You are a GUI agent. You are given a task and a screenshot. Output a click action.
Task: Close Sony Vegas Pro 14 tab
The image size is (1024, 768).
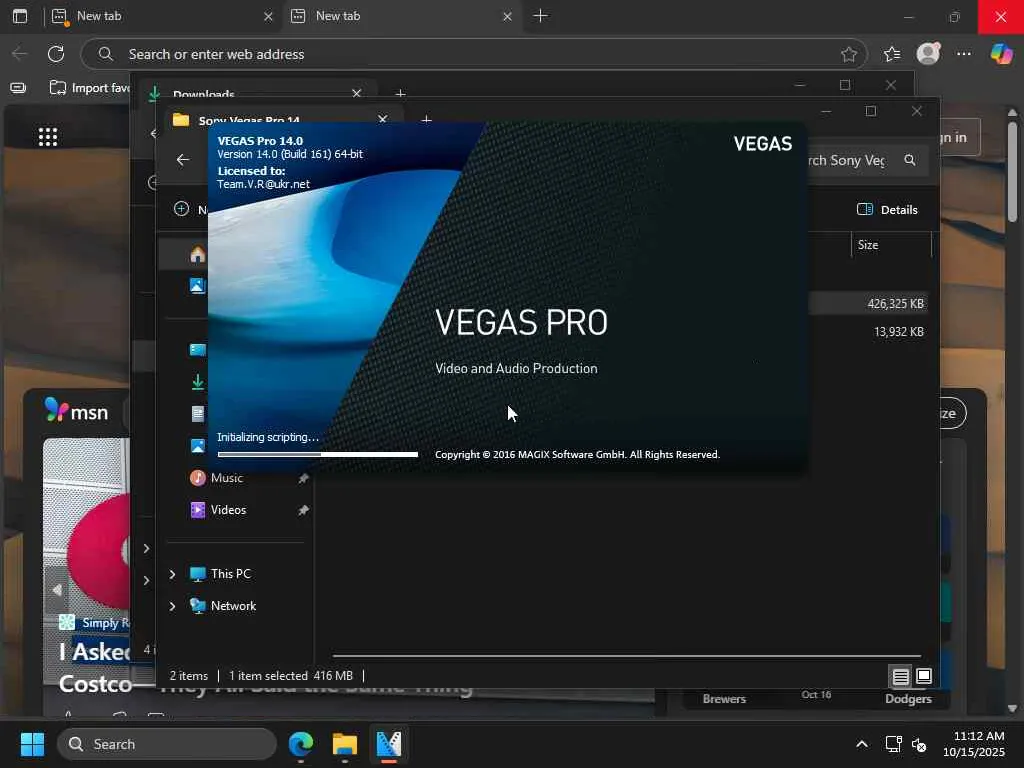383,120
